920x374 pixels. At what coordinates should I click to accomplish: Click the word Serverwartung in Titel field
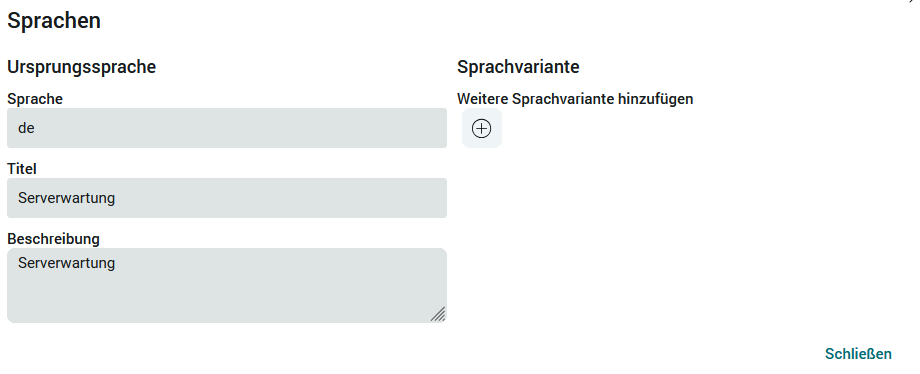(66, 198)
